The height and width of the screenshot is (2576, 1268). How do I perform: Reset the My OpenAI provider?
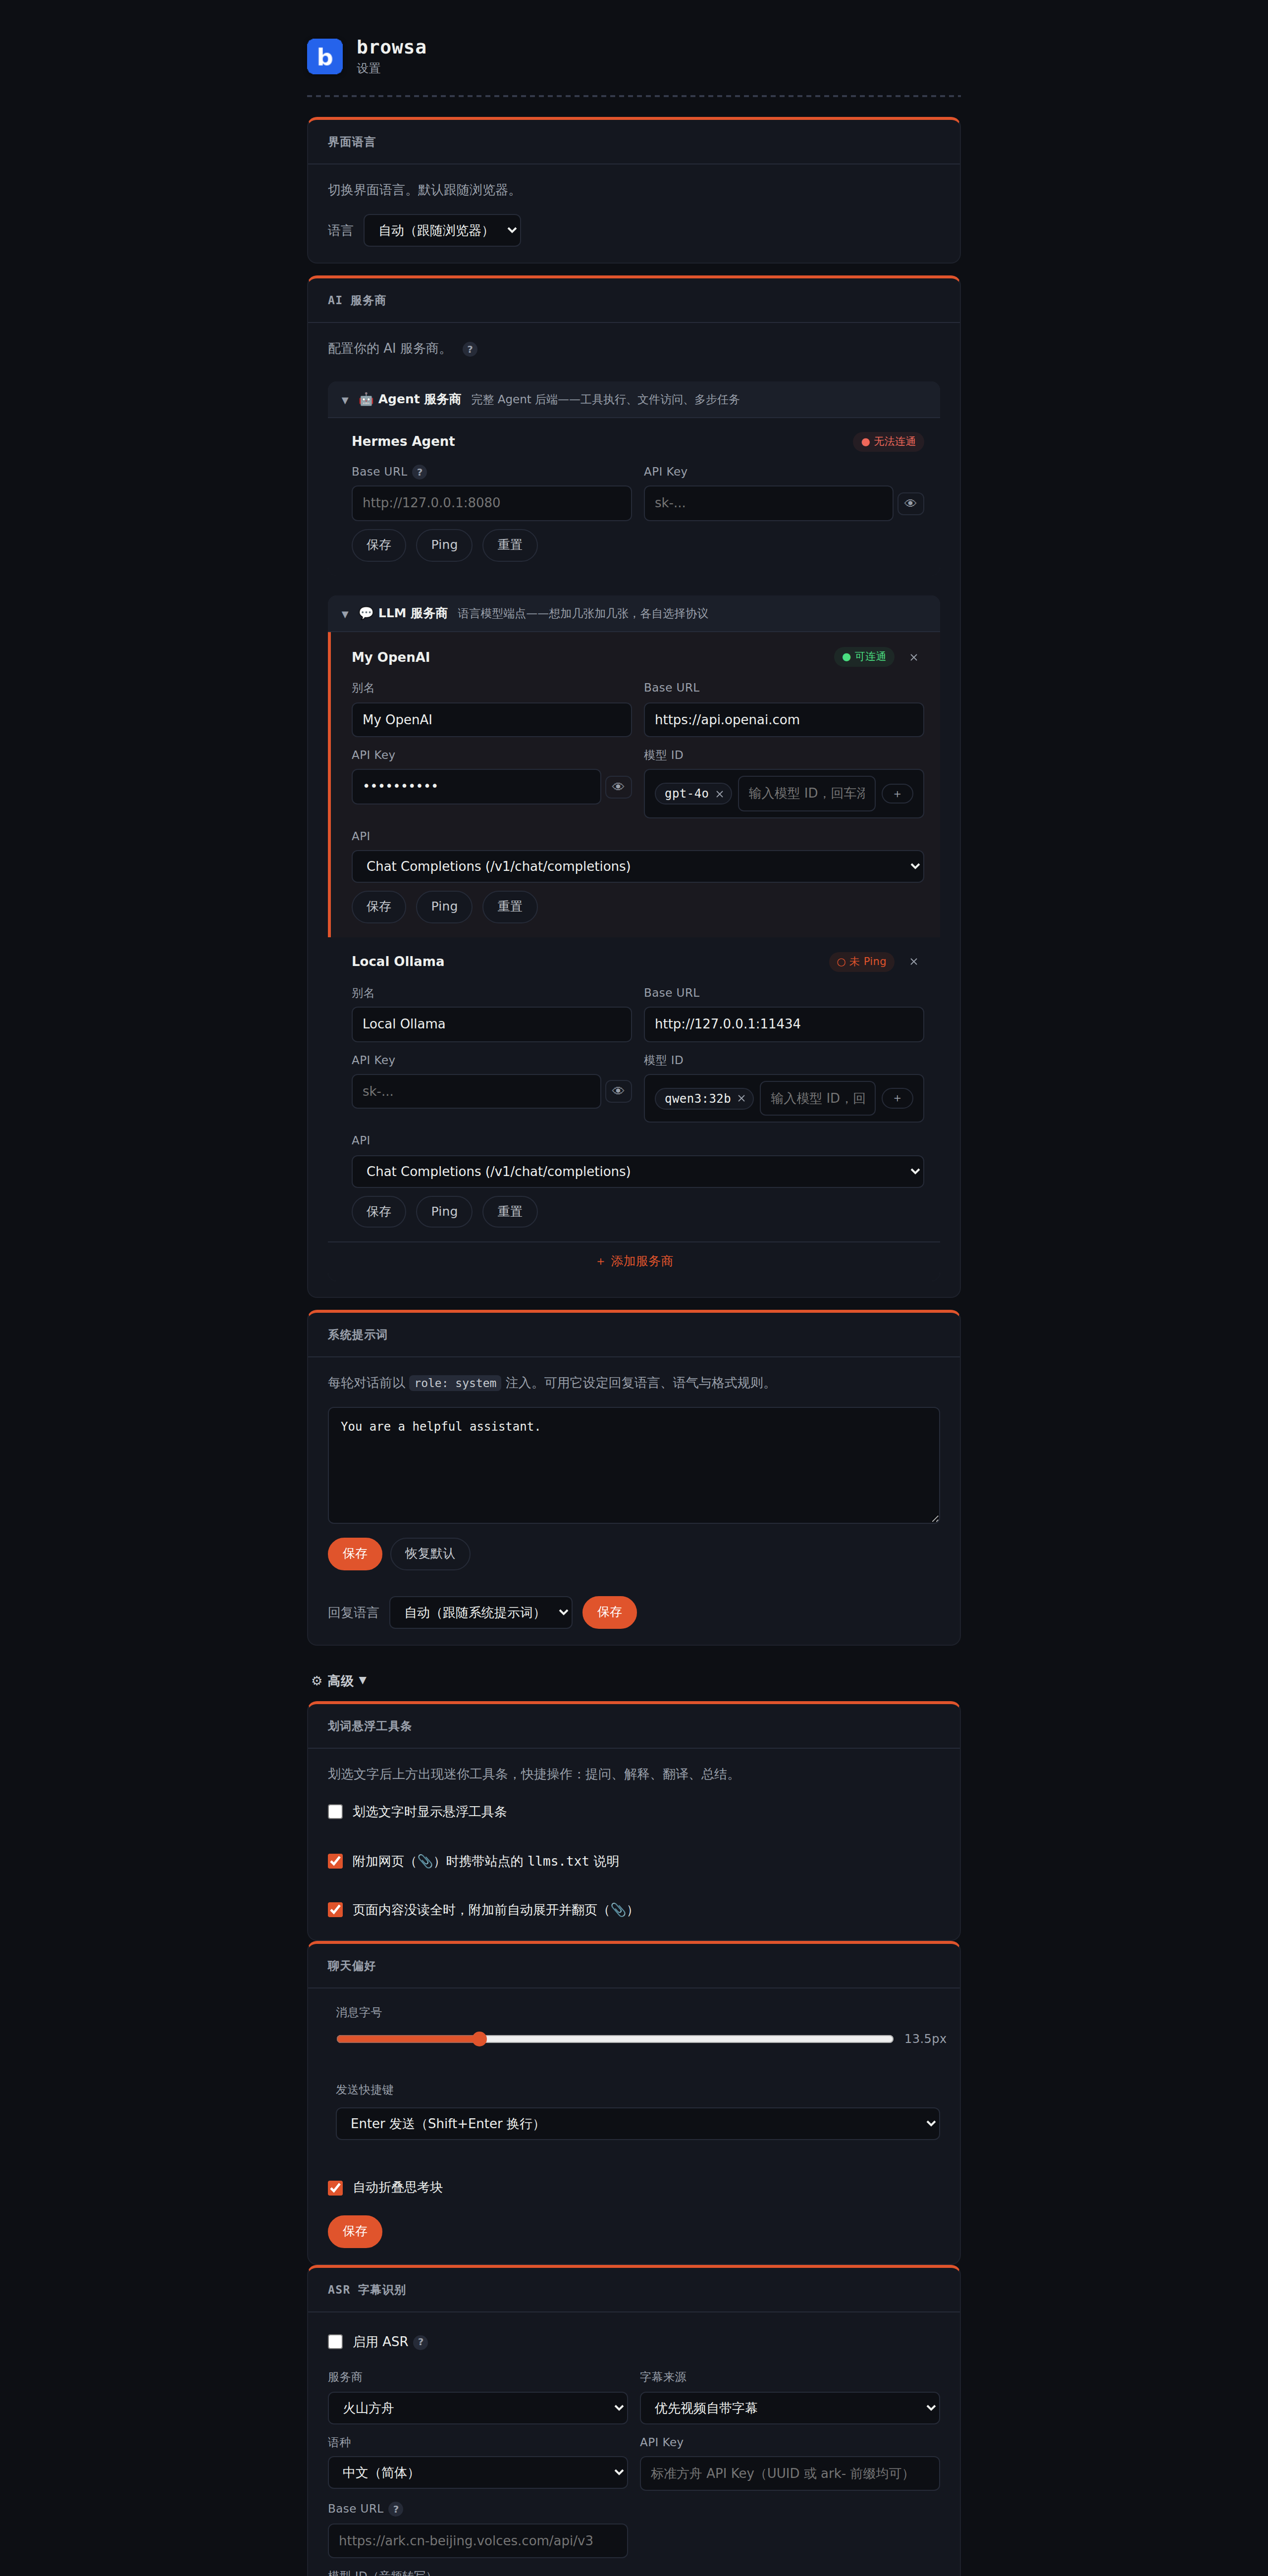[510, 906]
